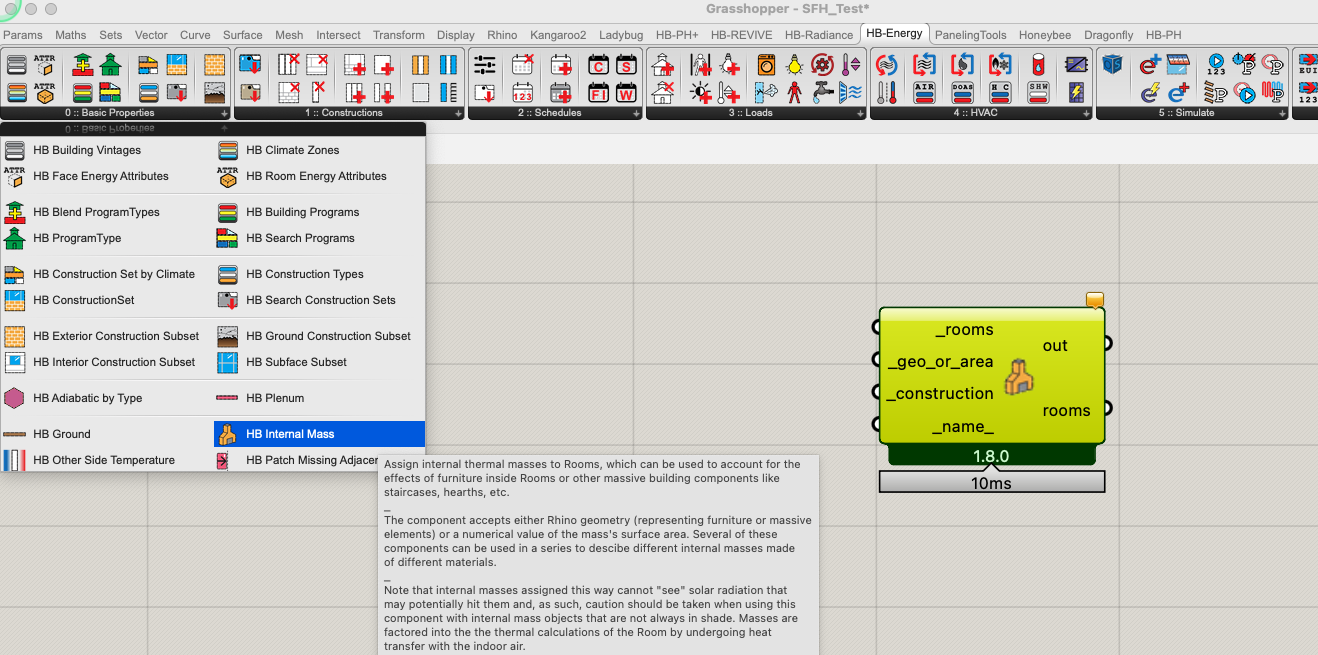Open the PanelingTools tab

coord(970,35)
